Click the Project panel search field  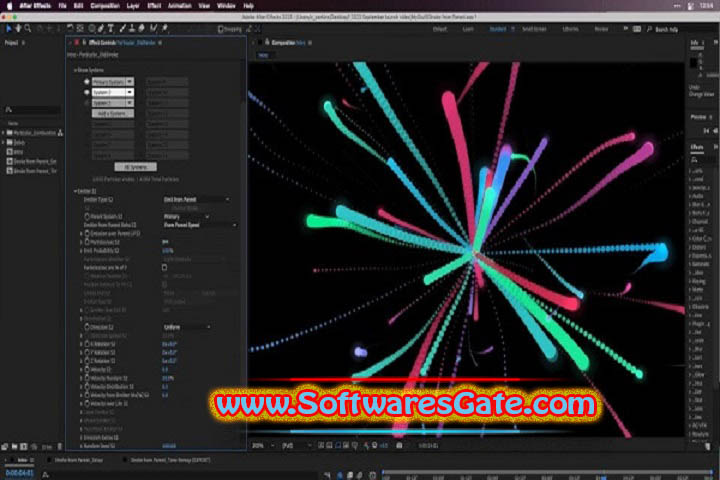click(x=33, y=109)
